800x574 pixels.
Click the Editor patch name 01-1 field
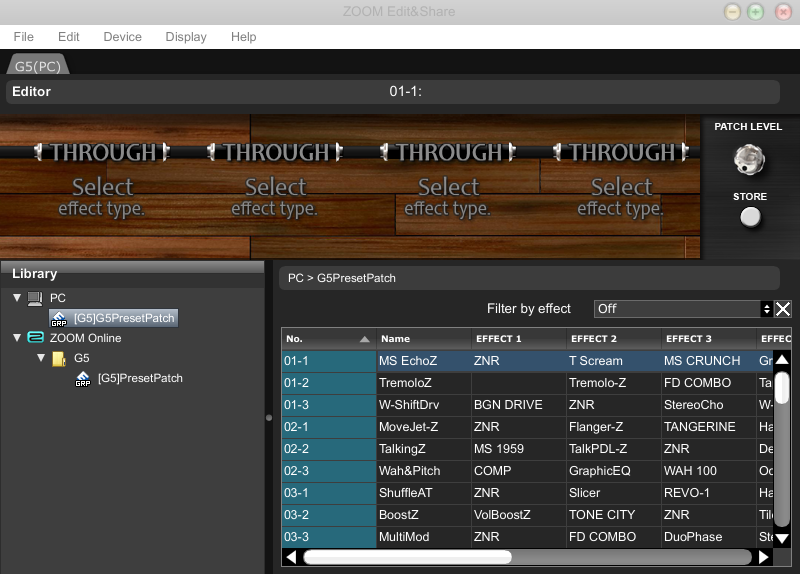[x=406, y=91]
